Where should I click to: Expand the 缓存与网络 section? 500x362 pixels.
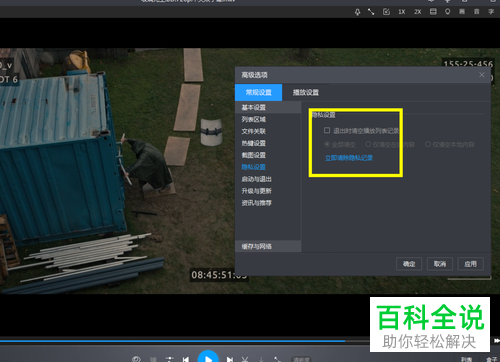(x=268, y=246)
